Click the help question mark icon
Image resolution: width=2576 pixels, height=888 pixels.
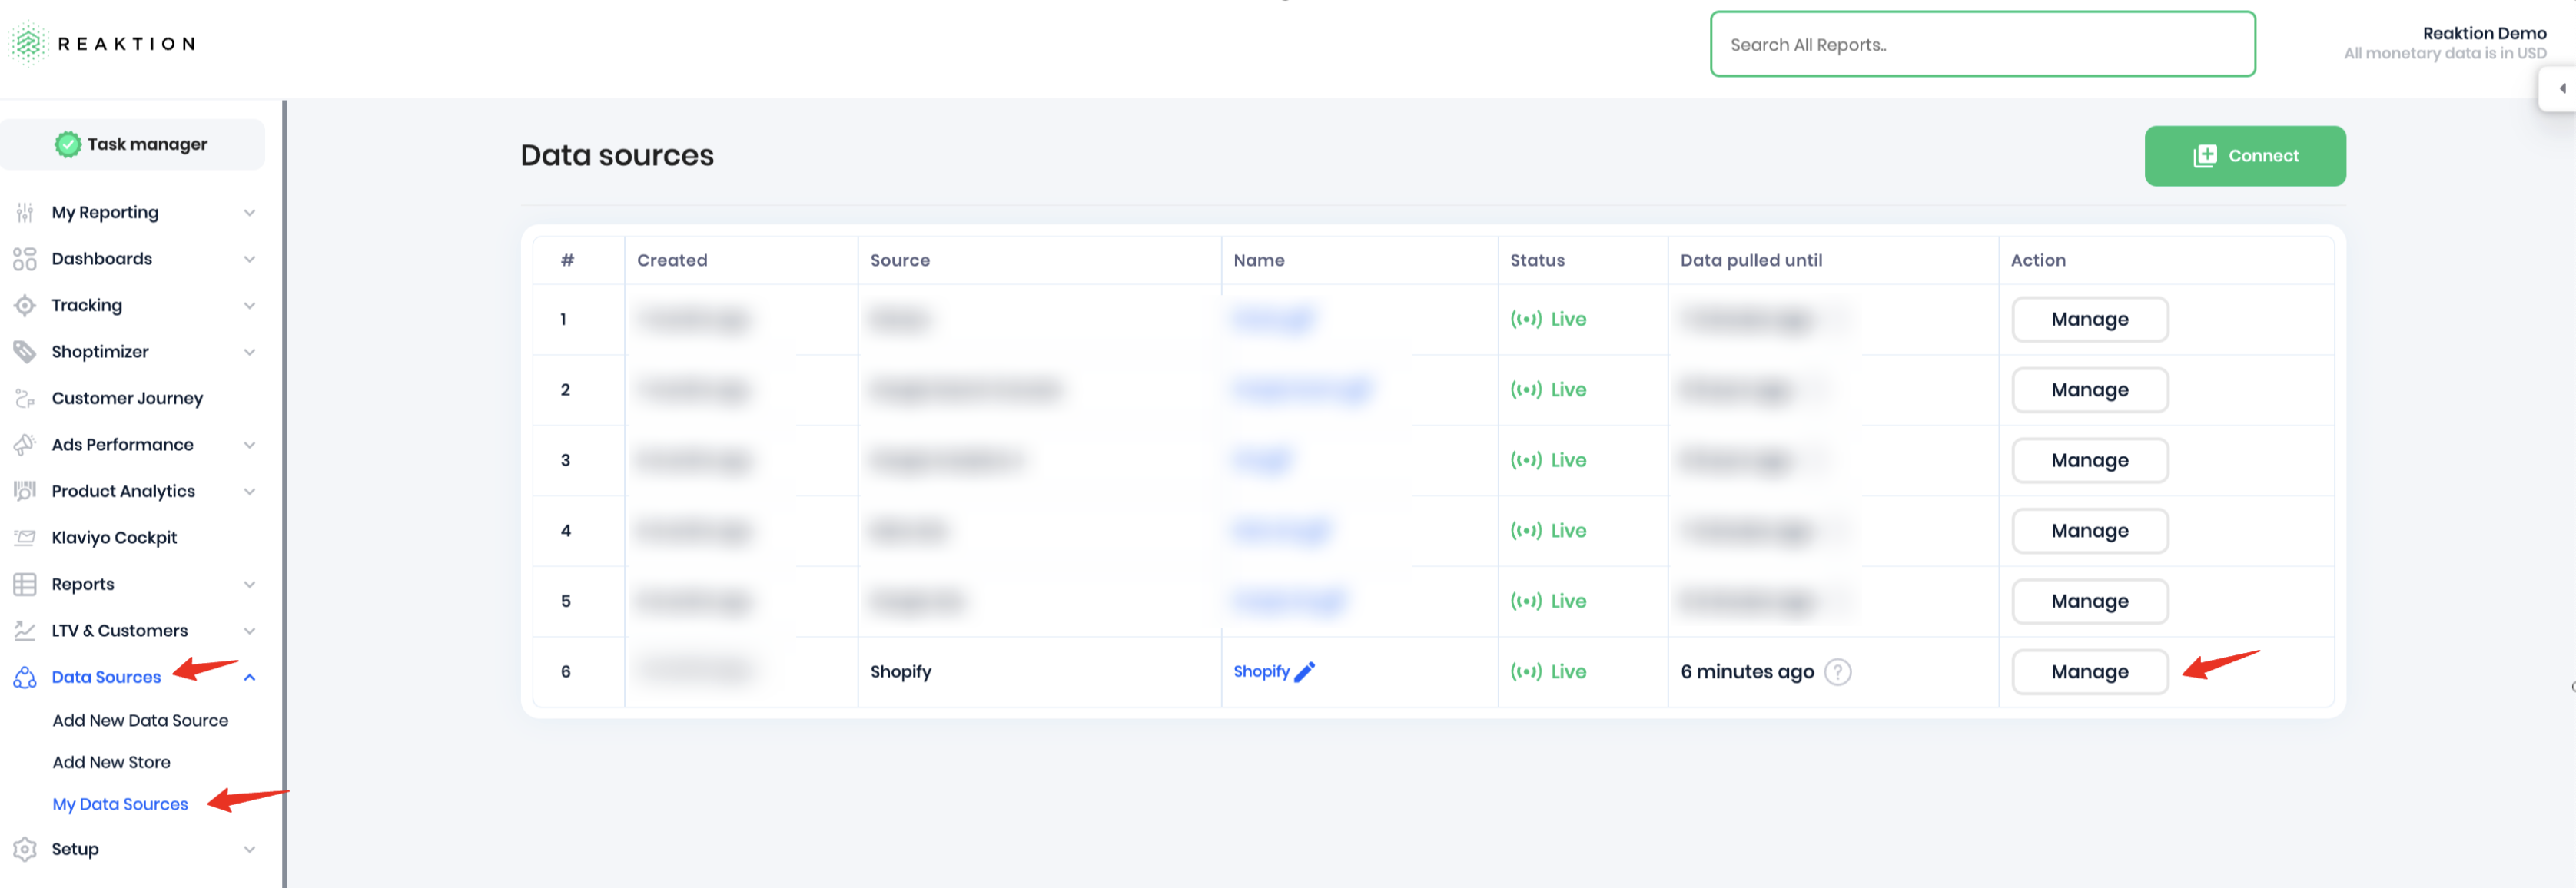coord(1837,672)
